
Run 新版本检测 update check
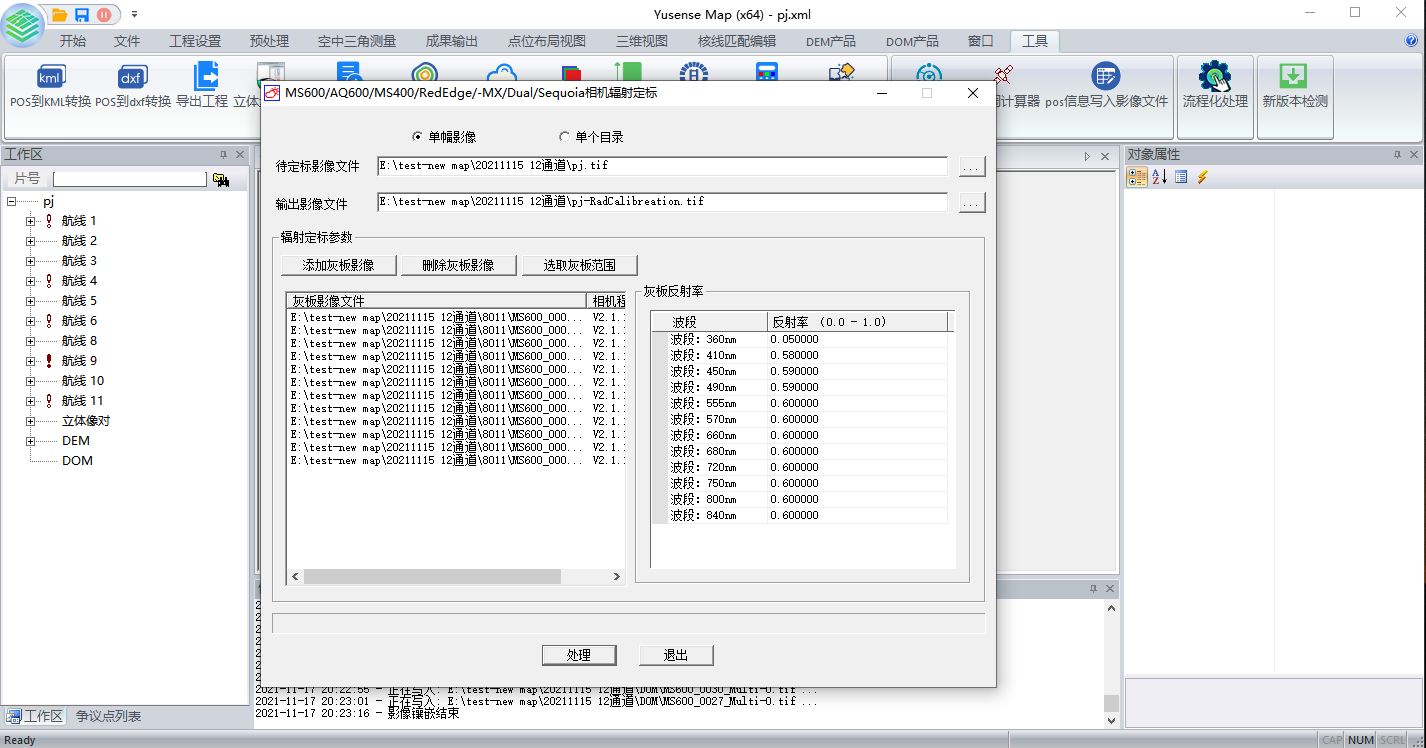click(1295, 87)
